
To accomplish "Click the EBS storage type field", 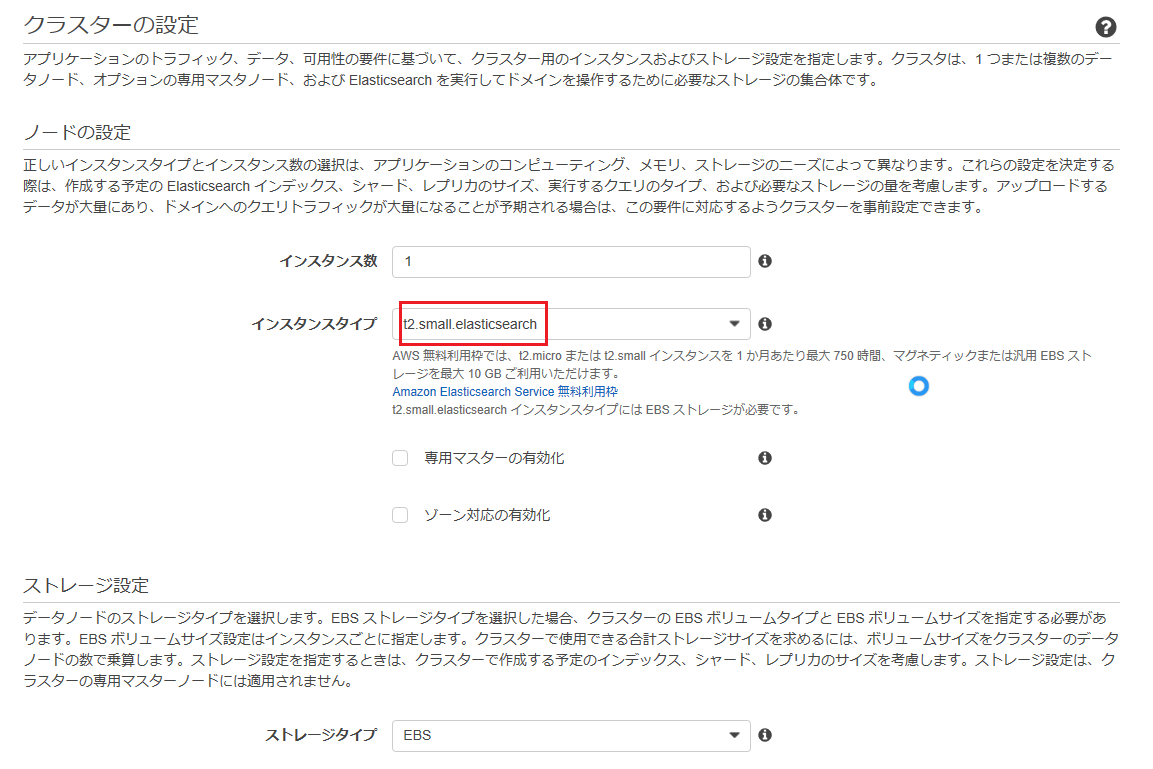I will coord(570,735).
